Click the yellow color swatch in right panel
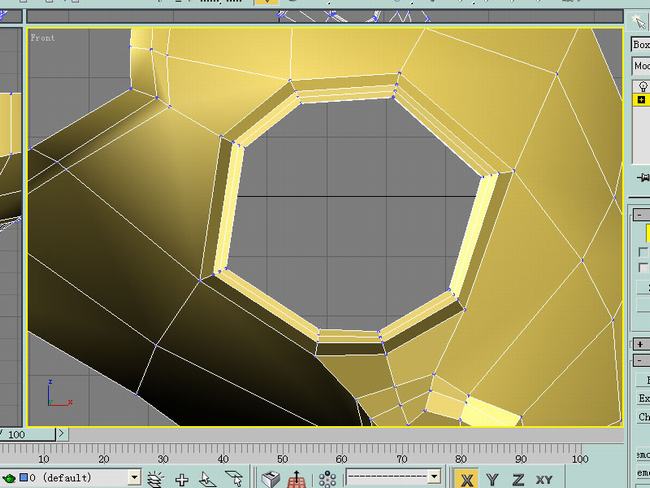650x488 pixels. coord(648,233)
